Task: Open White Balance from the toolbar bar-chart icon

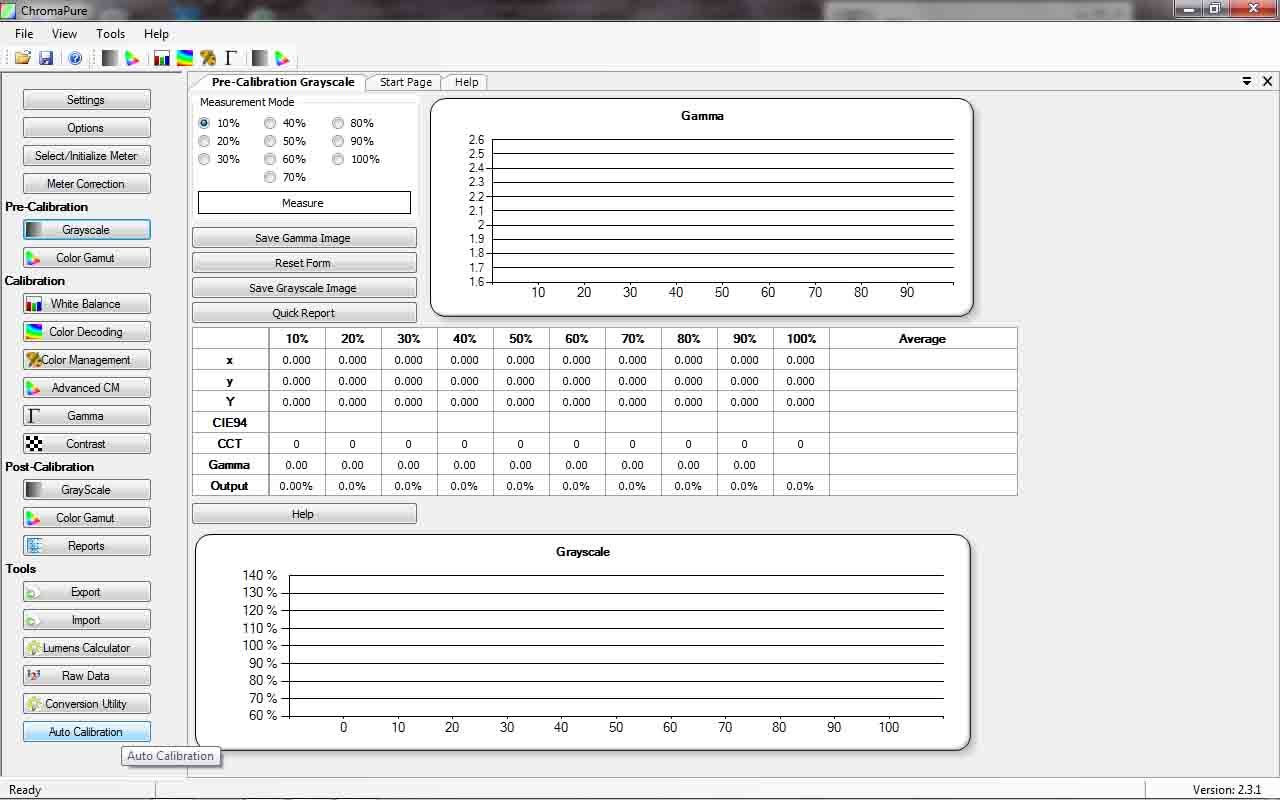Action: click(161, 59)
